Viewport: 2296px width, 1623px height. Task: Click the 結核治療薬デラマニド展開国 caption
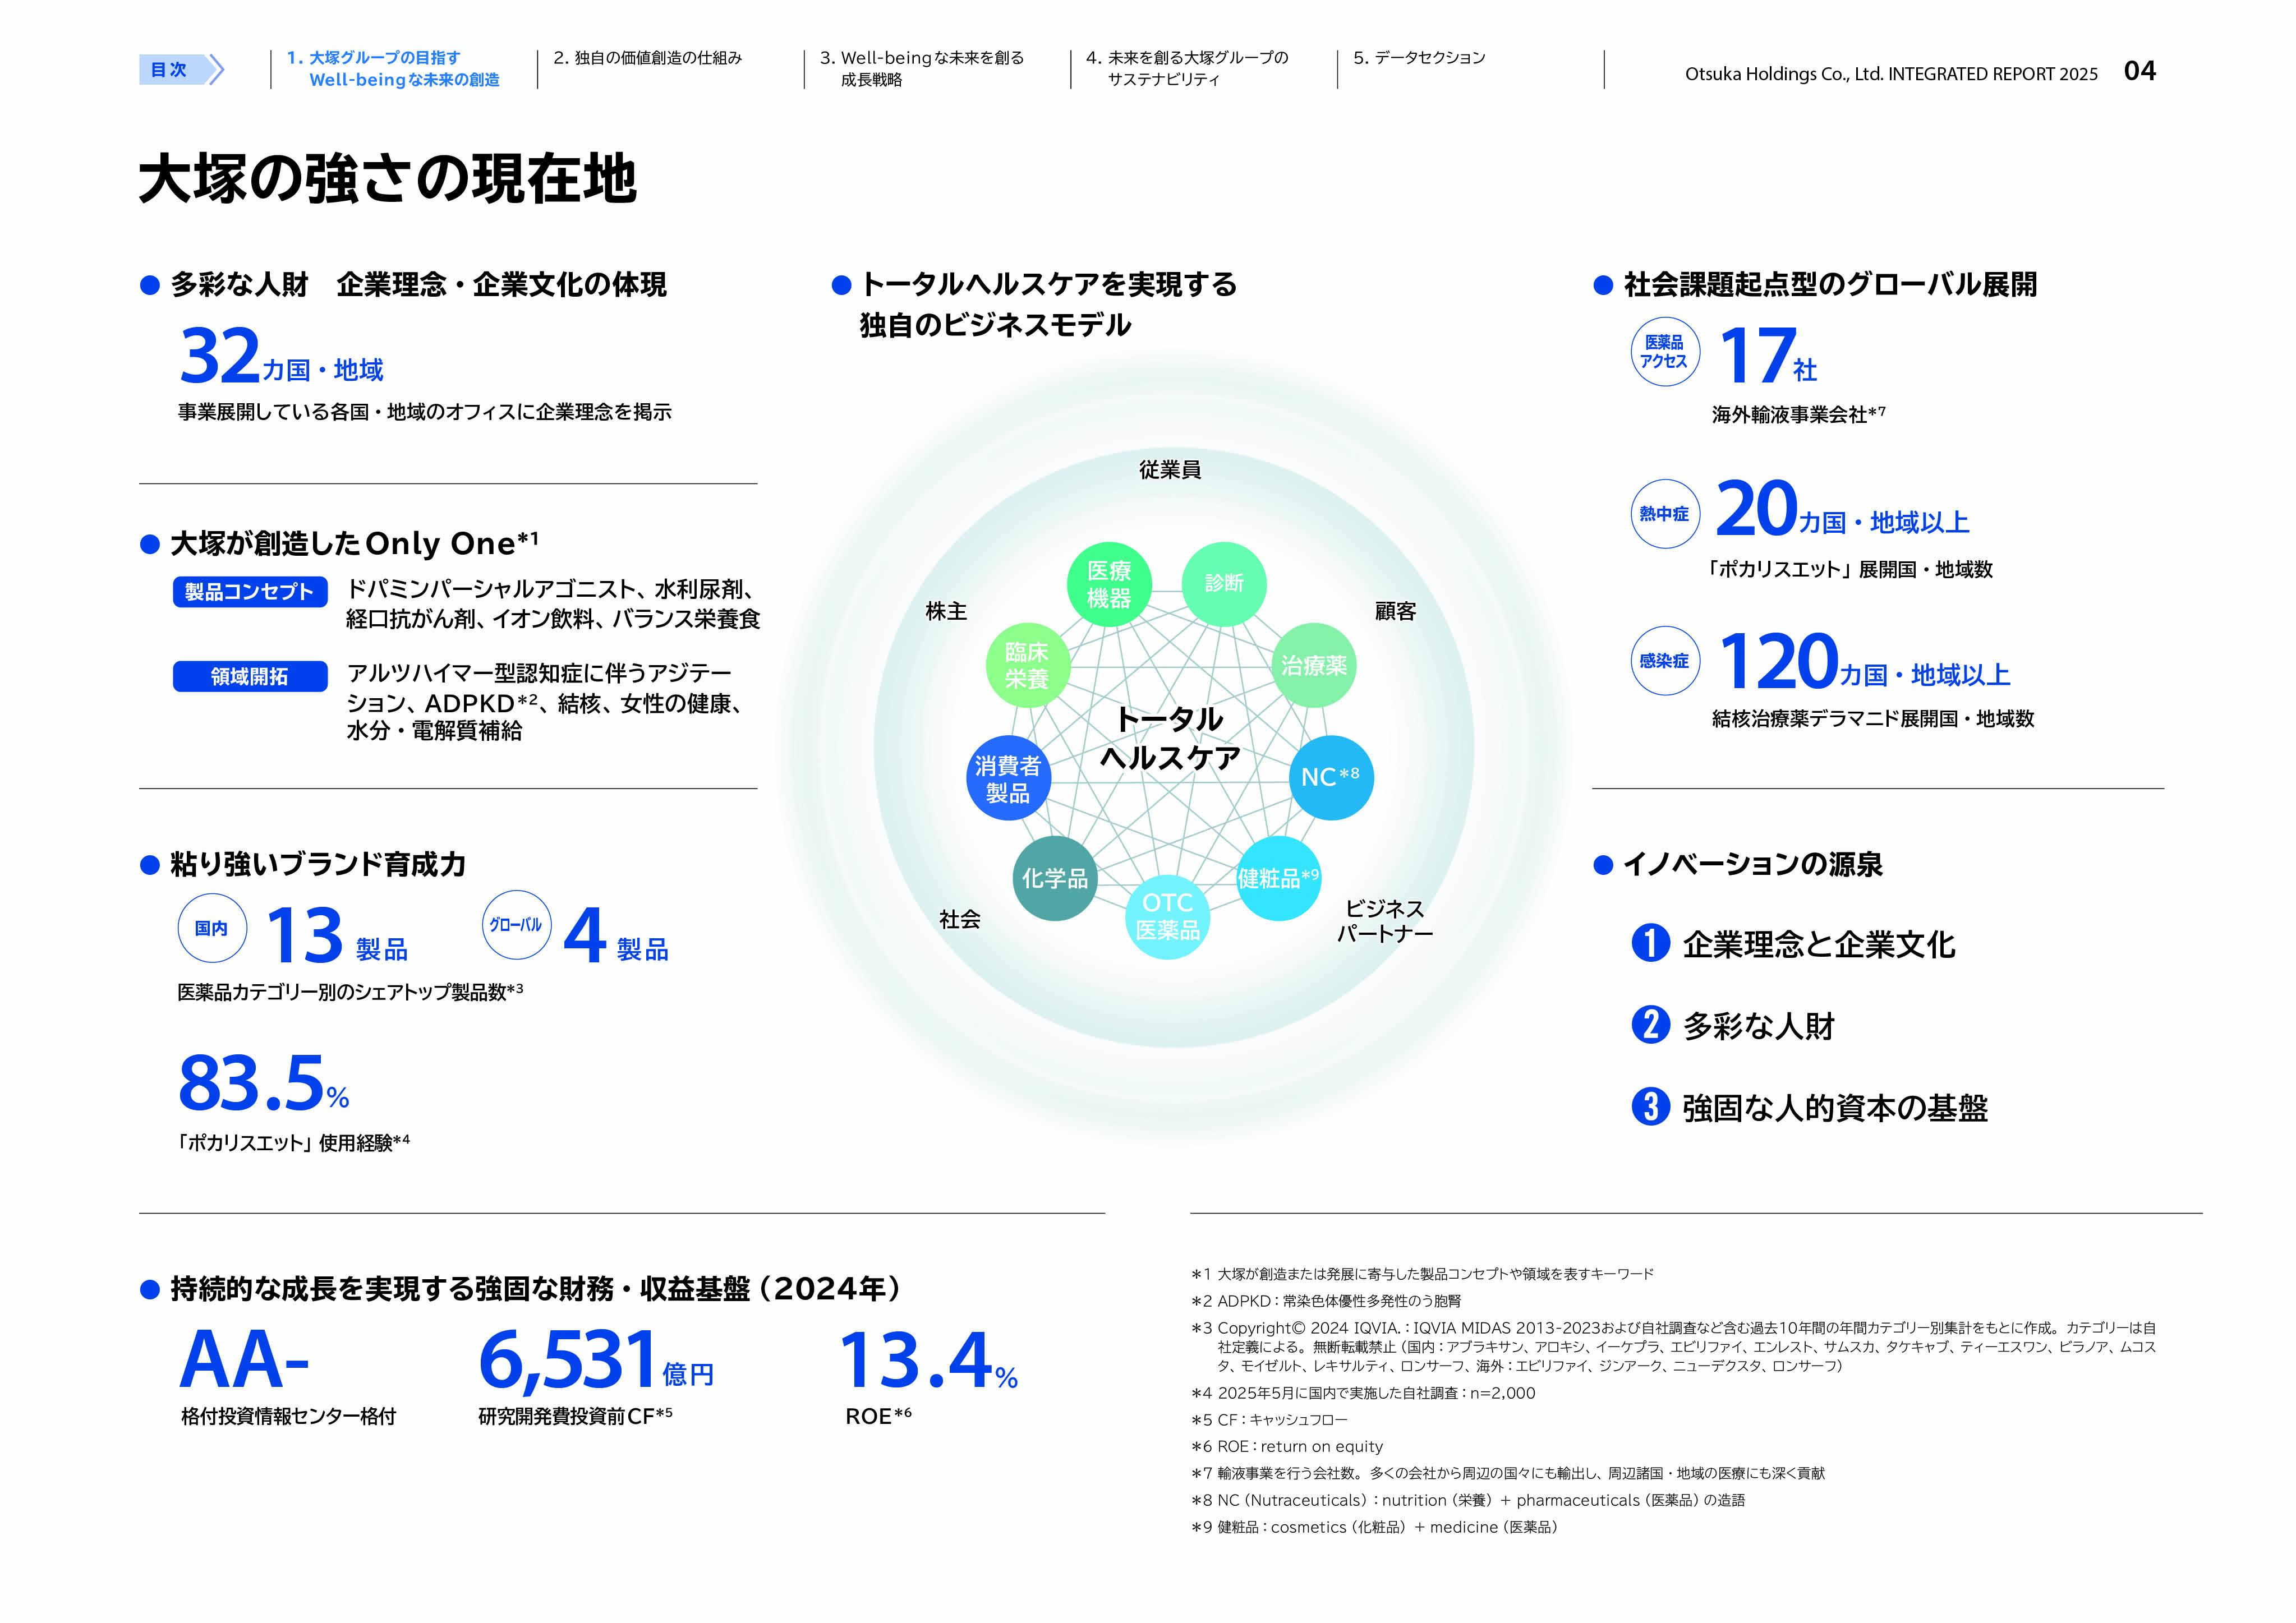(1873, 719)
